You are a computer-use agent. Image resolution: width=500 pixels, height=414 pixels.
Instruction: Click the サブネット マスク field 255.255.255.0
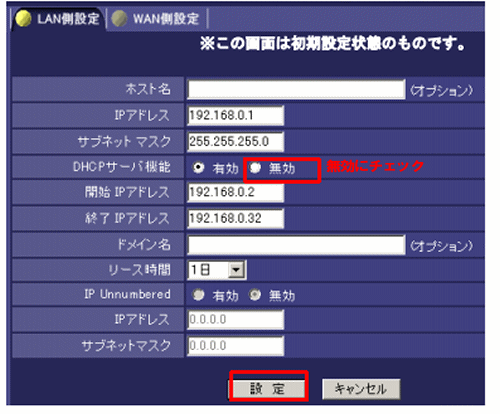coord(236,141)
